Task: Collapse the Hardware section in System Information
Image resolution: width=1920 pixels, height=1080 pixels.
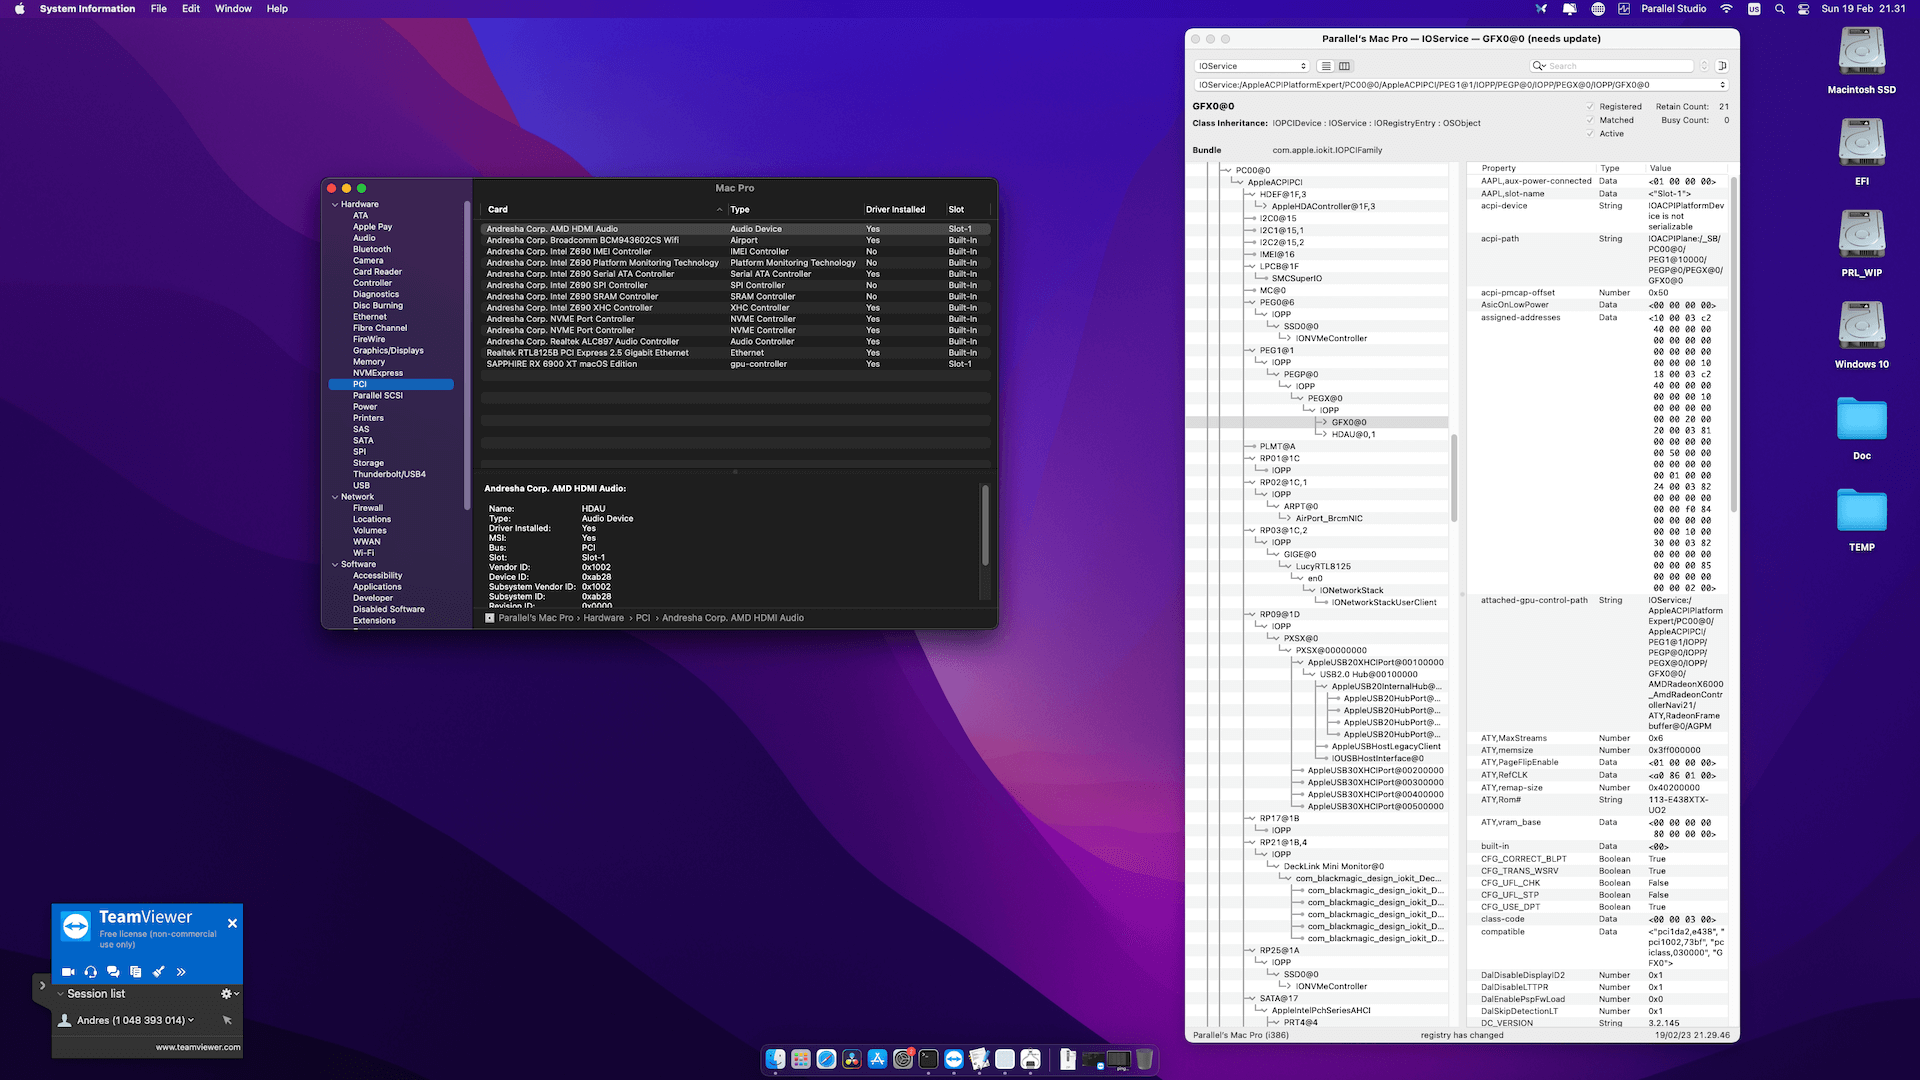Action: (335, 204)
